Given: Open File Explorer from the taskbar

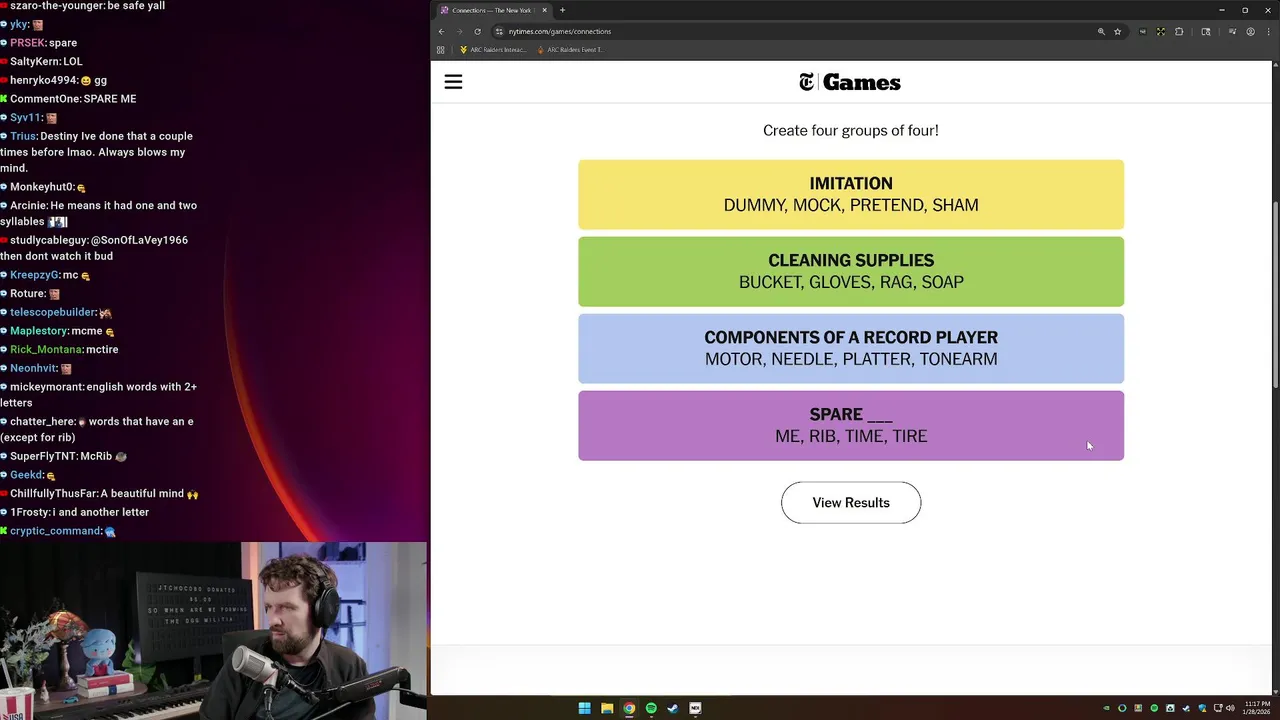Looking at the screenshot, I should tap(607, 708).
